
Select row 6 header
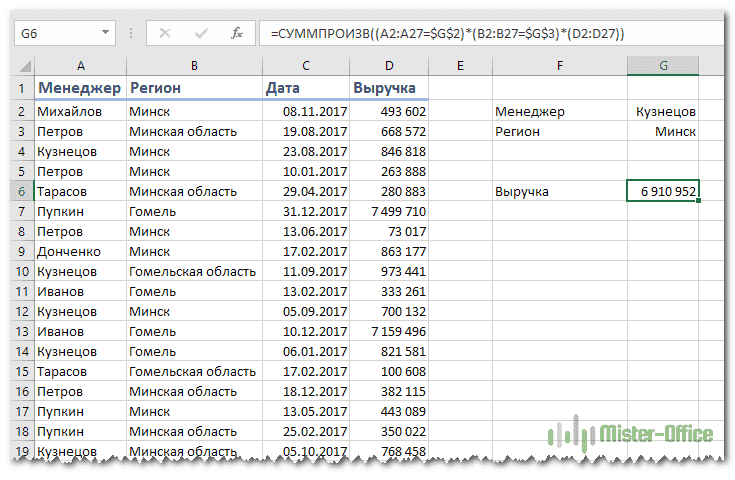click(21, 191)
